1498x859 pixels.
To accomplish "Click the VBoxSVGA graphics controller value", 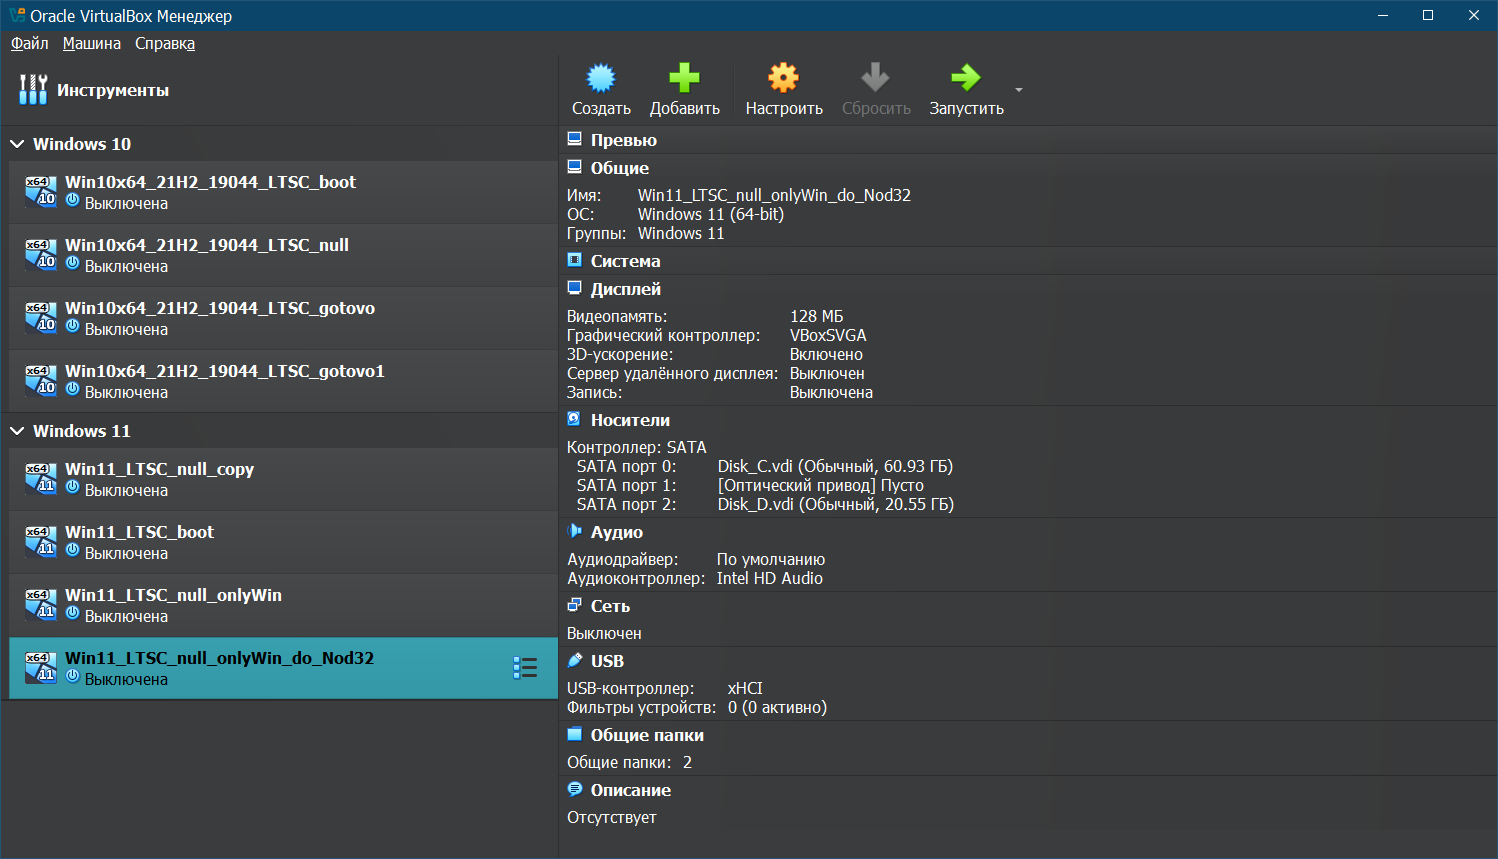I will 828,335.
